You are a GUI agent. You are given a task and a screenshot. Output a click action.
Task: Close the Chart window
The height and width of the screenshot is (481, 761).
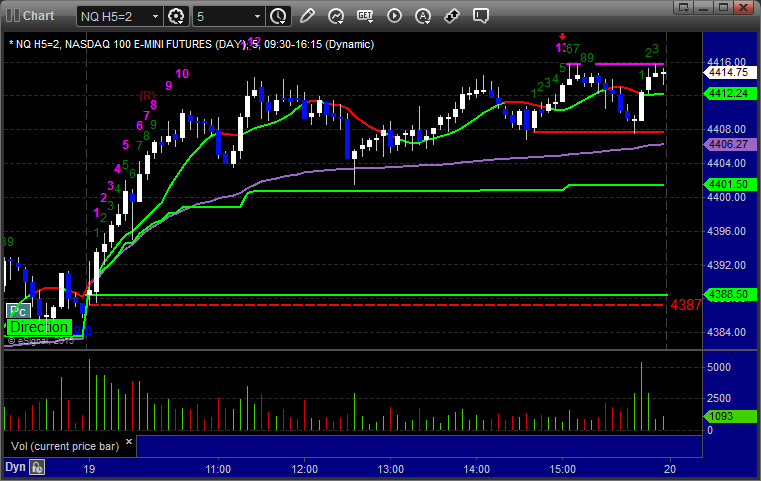(744, 7)
